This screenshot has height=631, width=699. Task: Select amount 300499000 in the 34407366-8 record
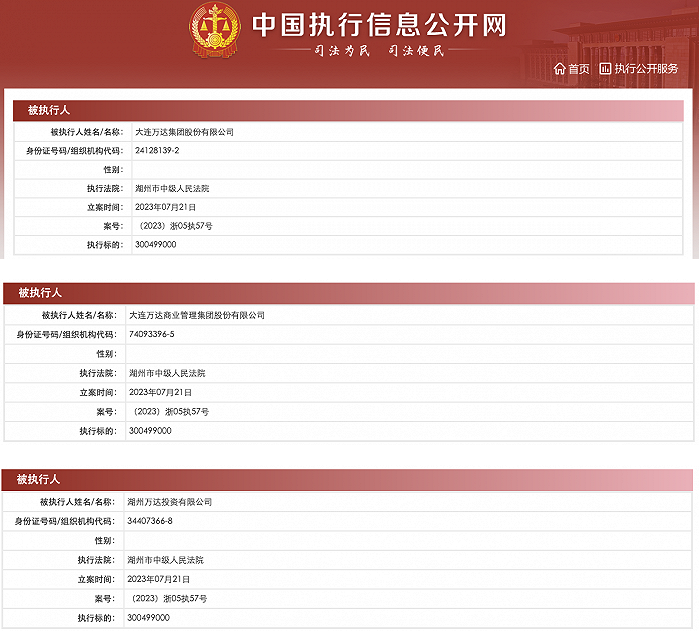(148, 618)
